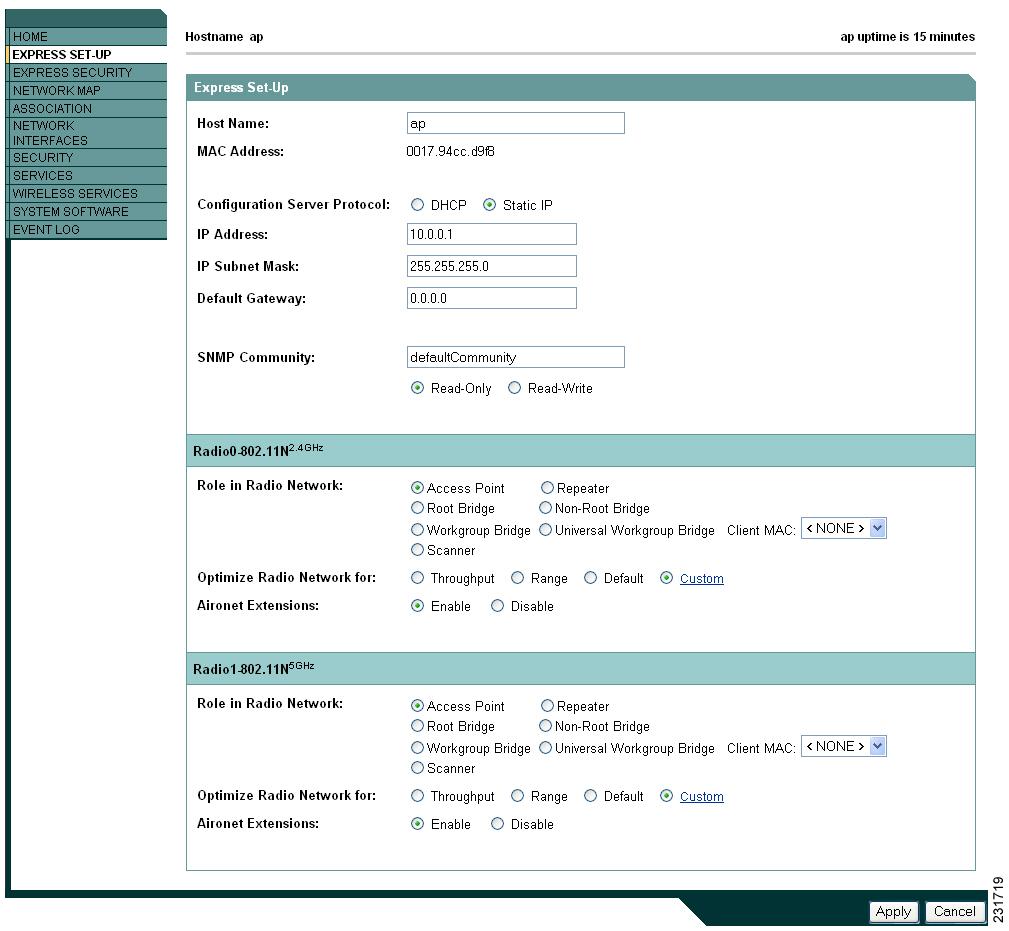This screenshot has width=1009, height=931.
Task: Open WIRELESS SERVICES page
Action: pos(87,194)
